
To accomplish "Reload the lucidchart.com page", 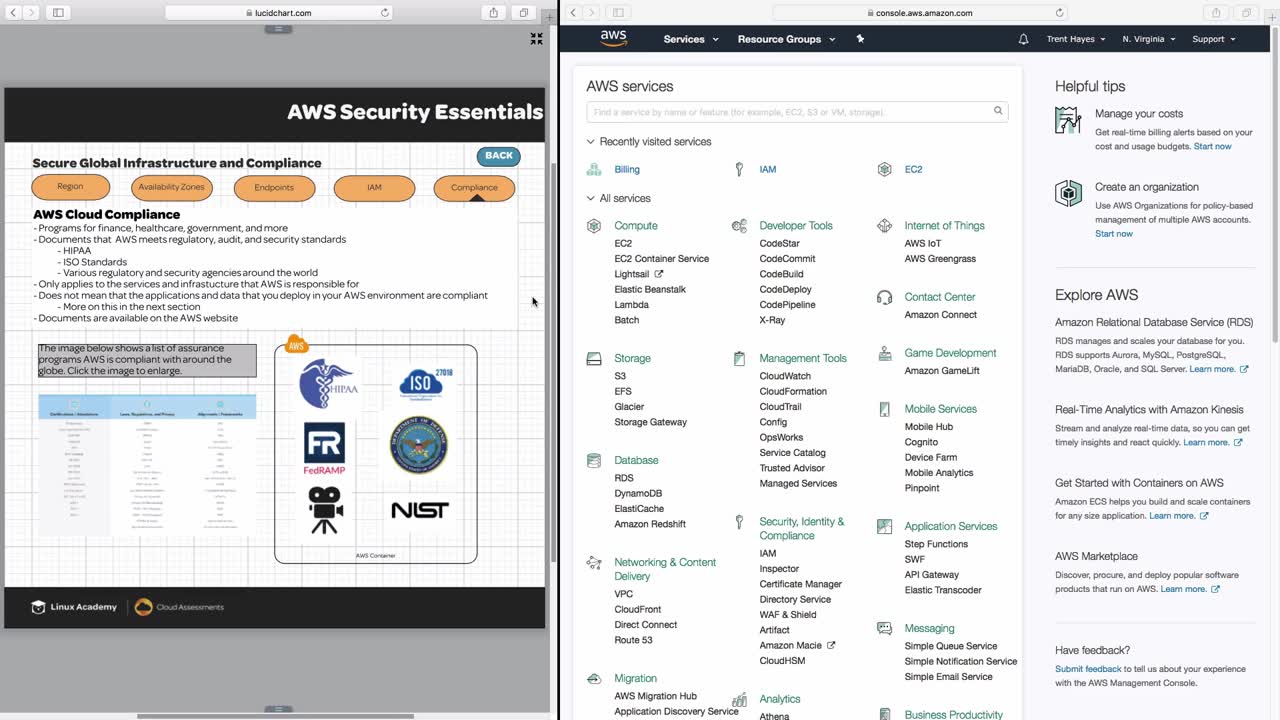I will pos(385,13).
